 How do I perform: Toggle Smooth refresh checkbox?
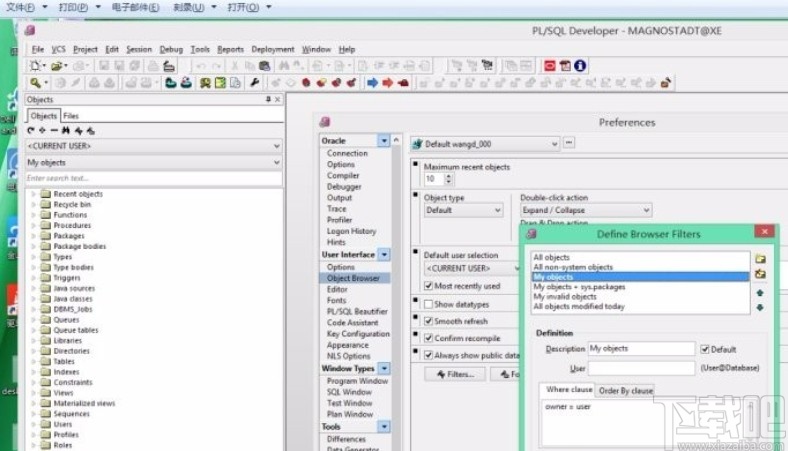pos(428,321)
